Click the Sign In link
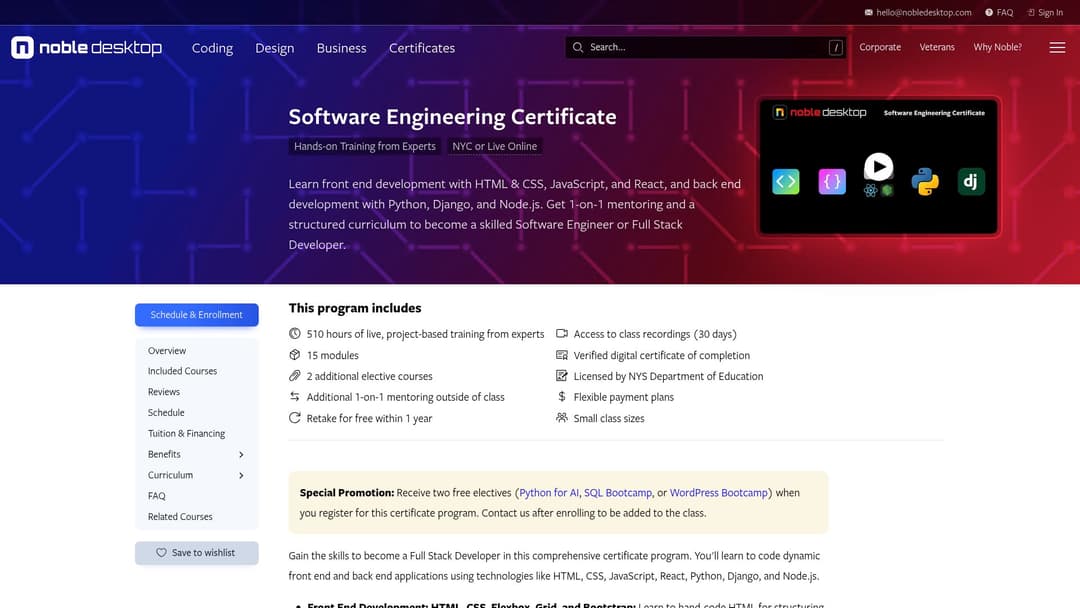The height and width of the screenshot is (608, 1080). 1050,12
